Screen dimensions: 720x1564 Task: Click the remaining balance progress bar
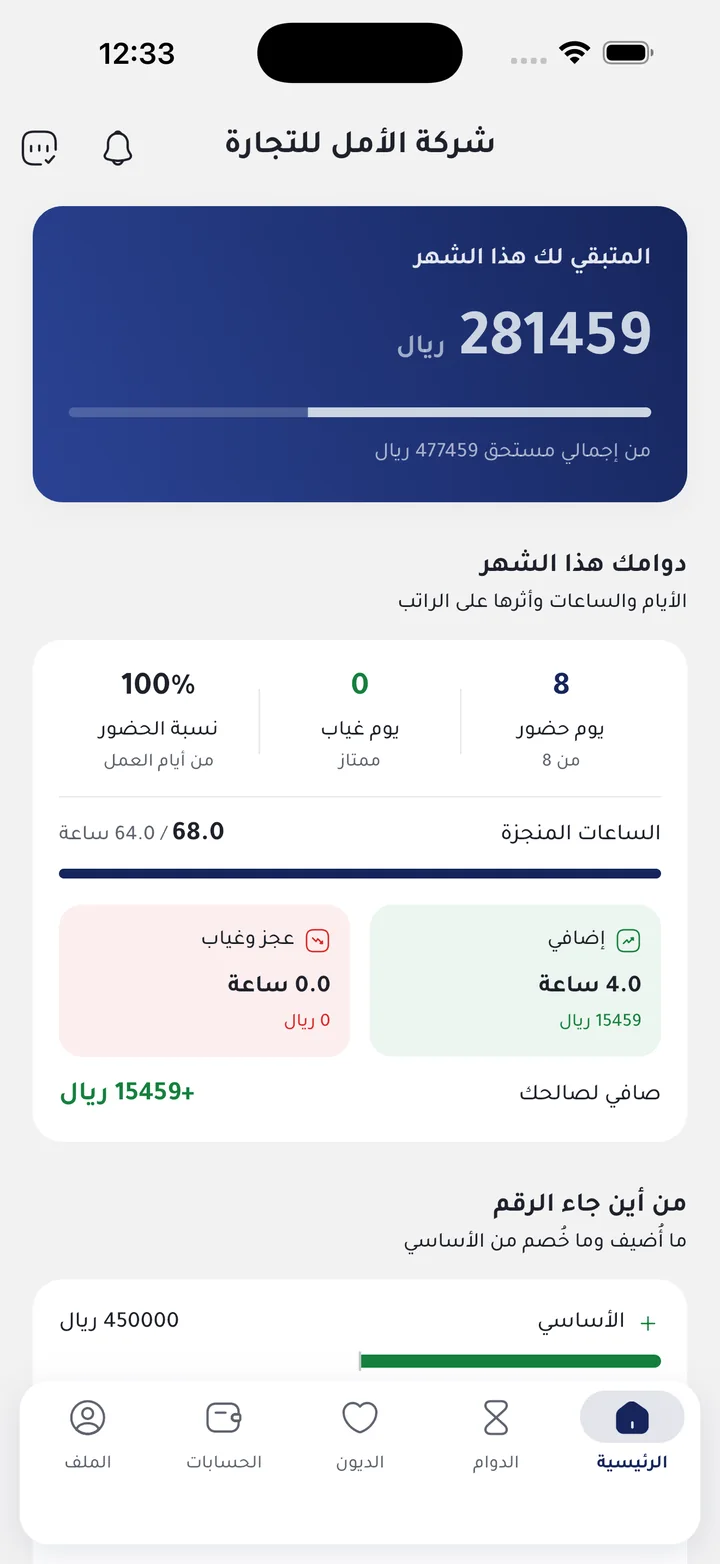[360, 412]
